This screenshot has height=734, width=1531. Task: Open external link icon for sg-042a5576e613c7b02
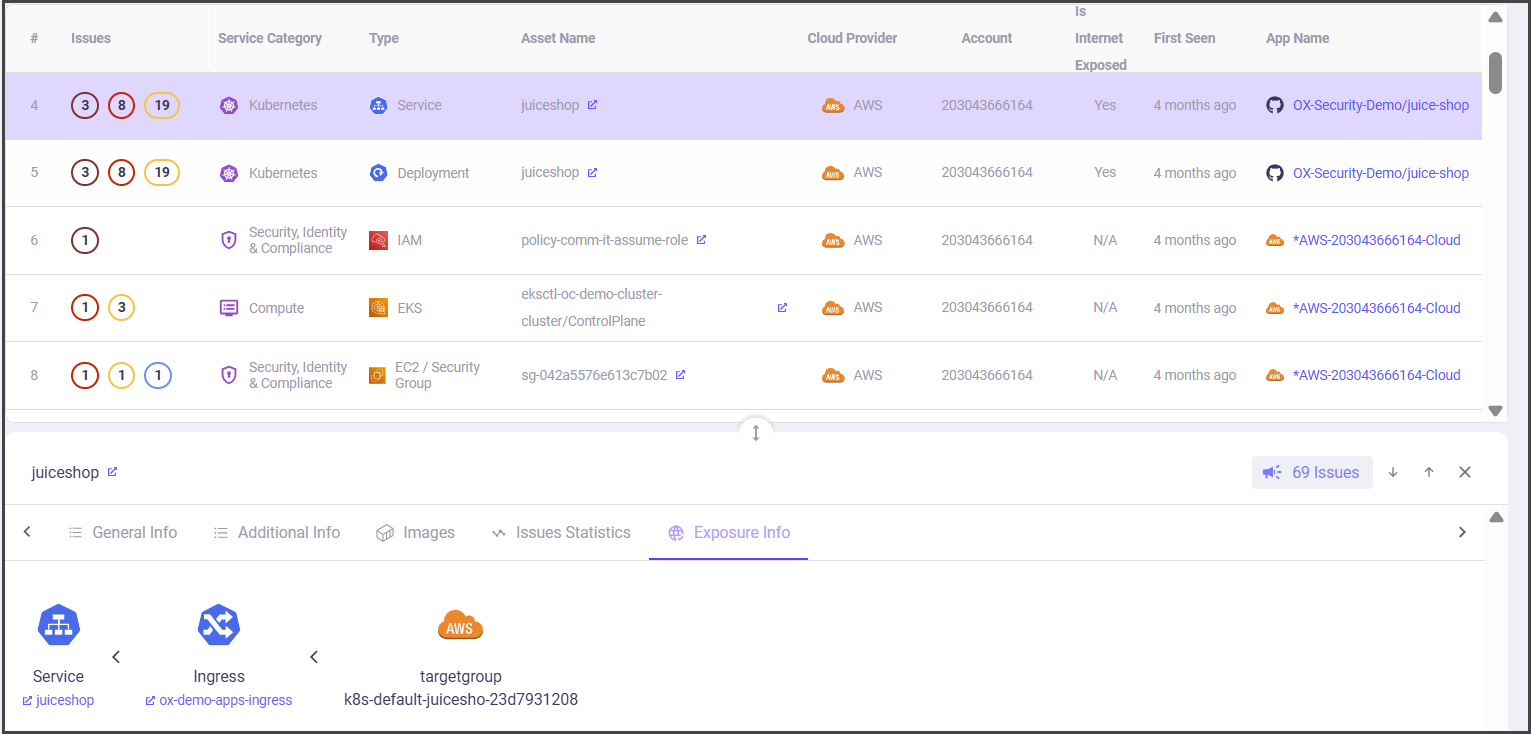coord(680,375)
